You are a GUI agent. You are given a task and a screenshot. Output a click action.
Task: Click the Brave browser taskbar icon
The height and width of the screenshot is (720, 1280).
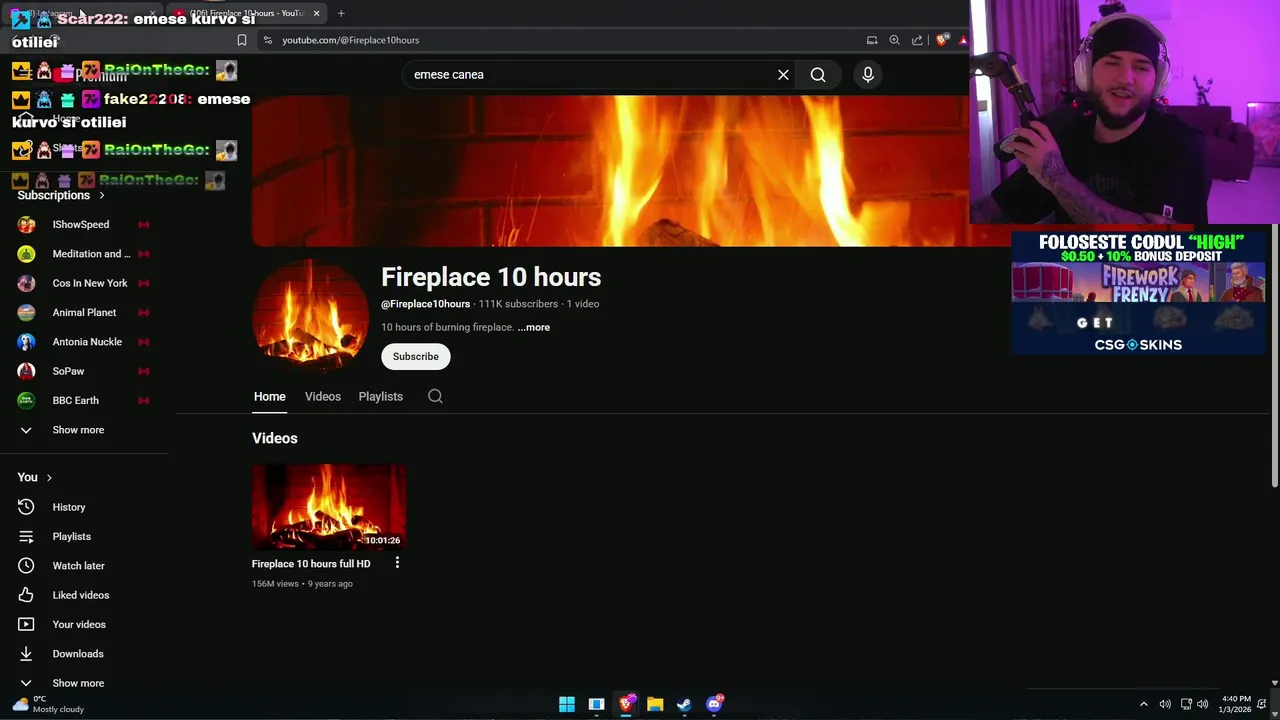[x=626, y=704]
